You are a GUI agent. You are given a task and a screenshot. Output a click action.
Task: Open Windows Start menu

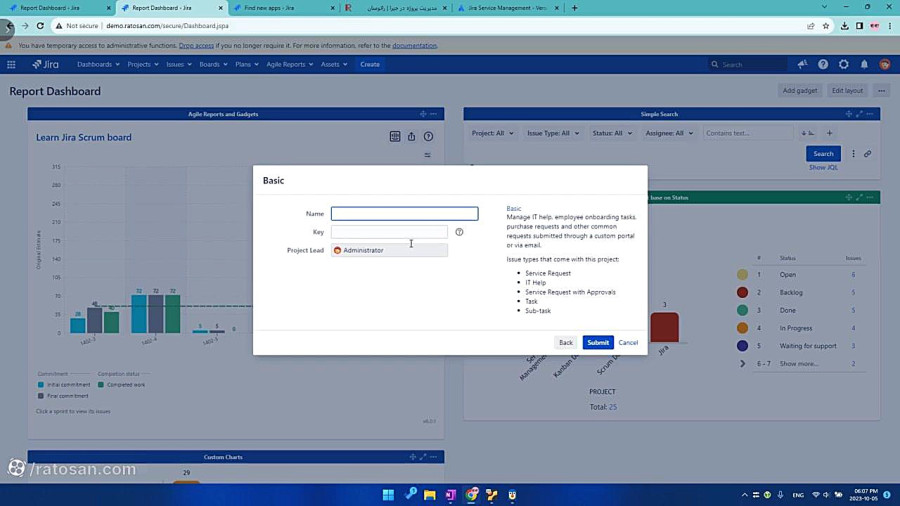click(x=388, y=495)
